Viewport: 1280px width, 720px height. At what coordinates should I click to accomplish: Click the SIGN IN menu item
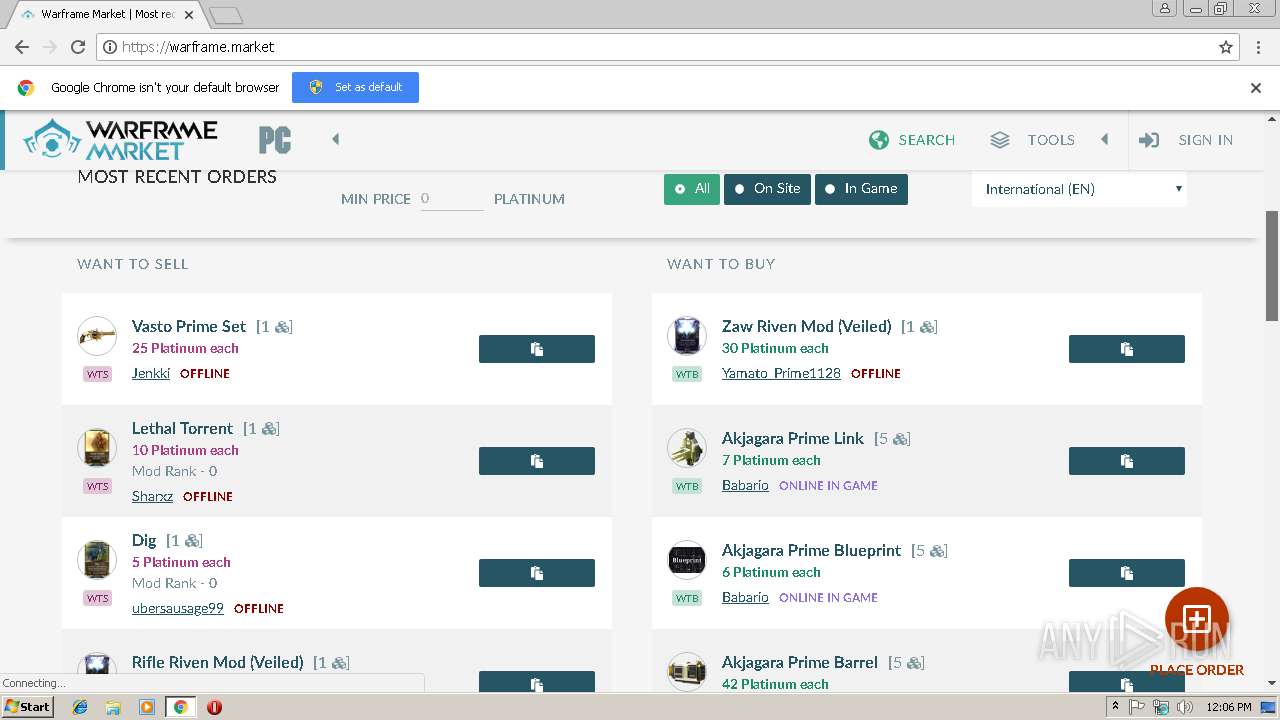point(1206,140)
